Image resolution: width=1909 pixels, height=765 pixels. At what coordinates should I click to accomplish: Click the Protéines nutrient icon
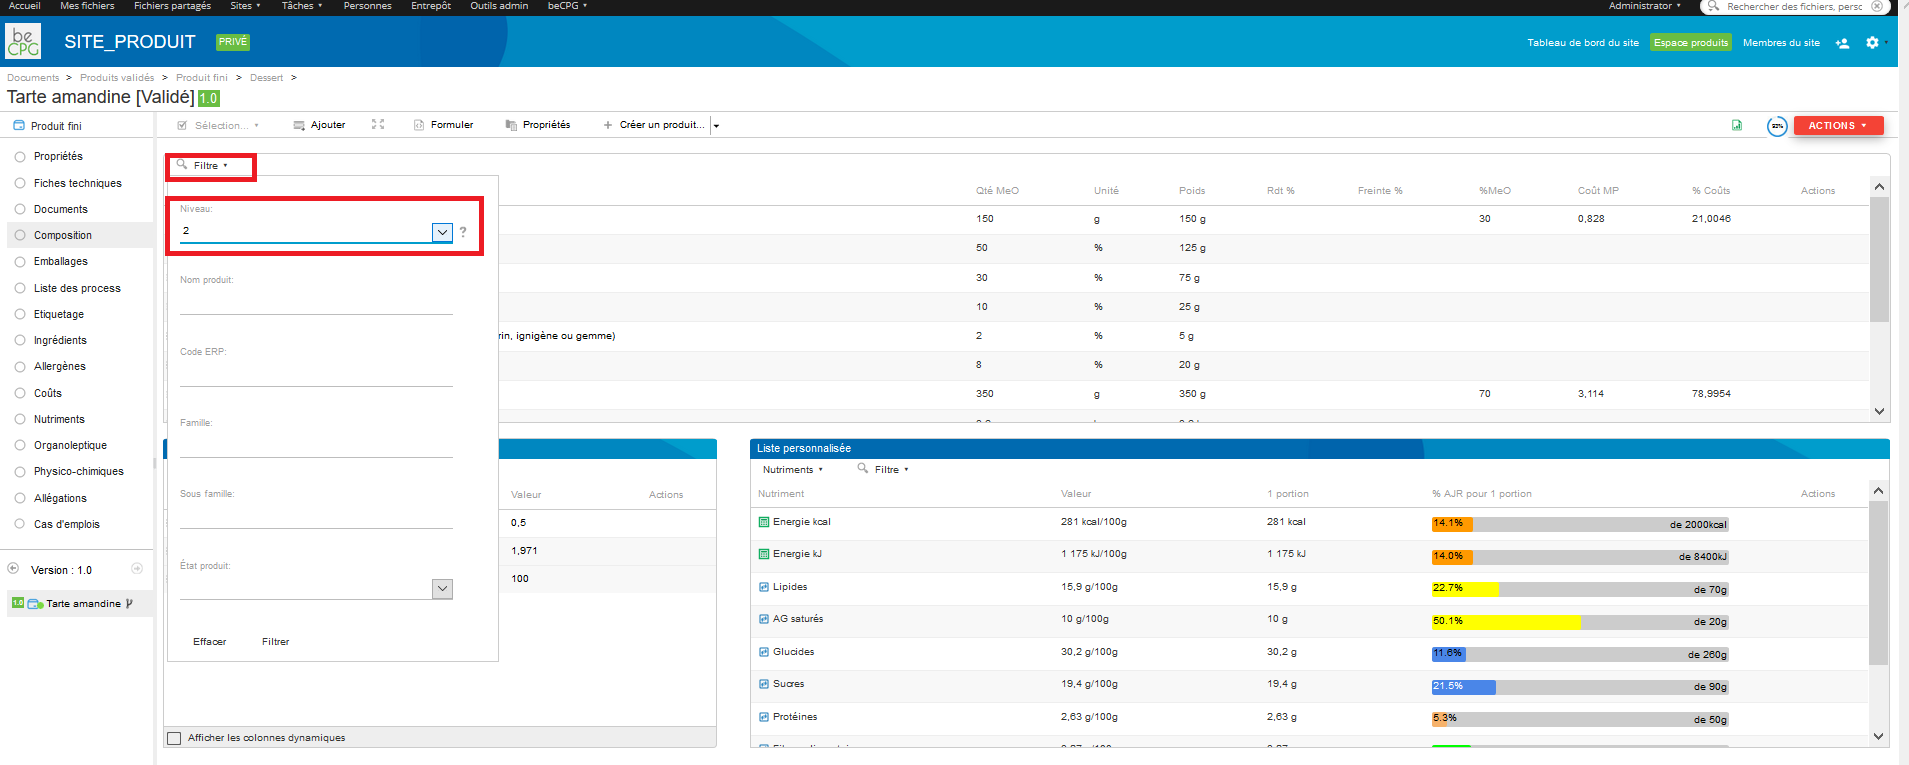[x=764, y=717]
